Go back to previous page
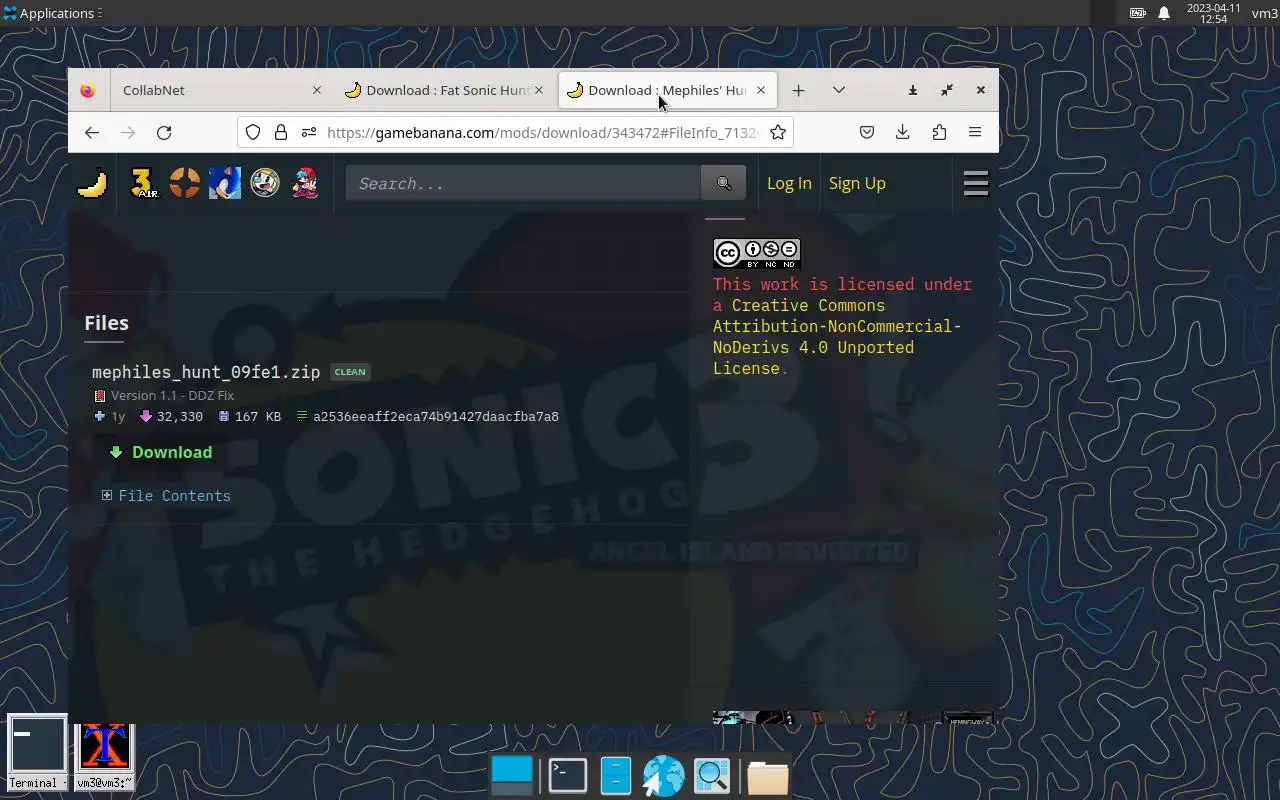This screenshot has height=800, width=1280. 92,132
